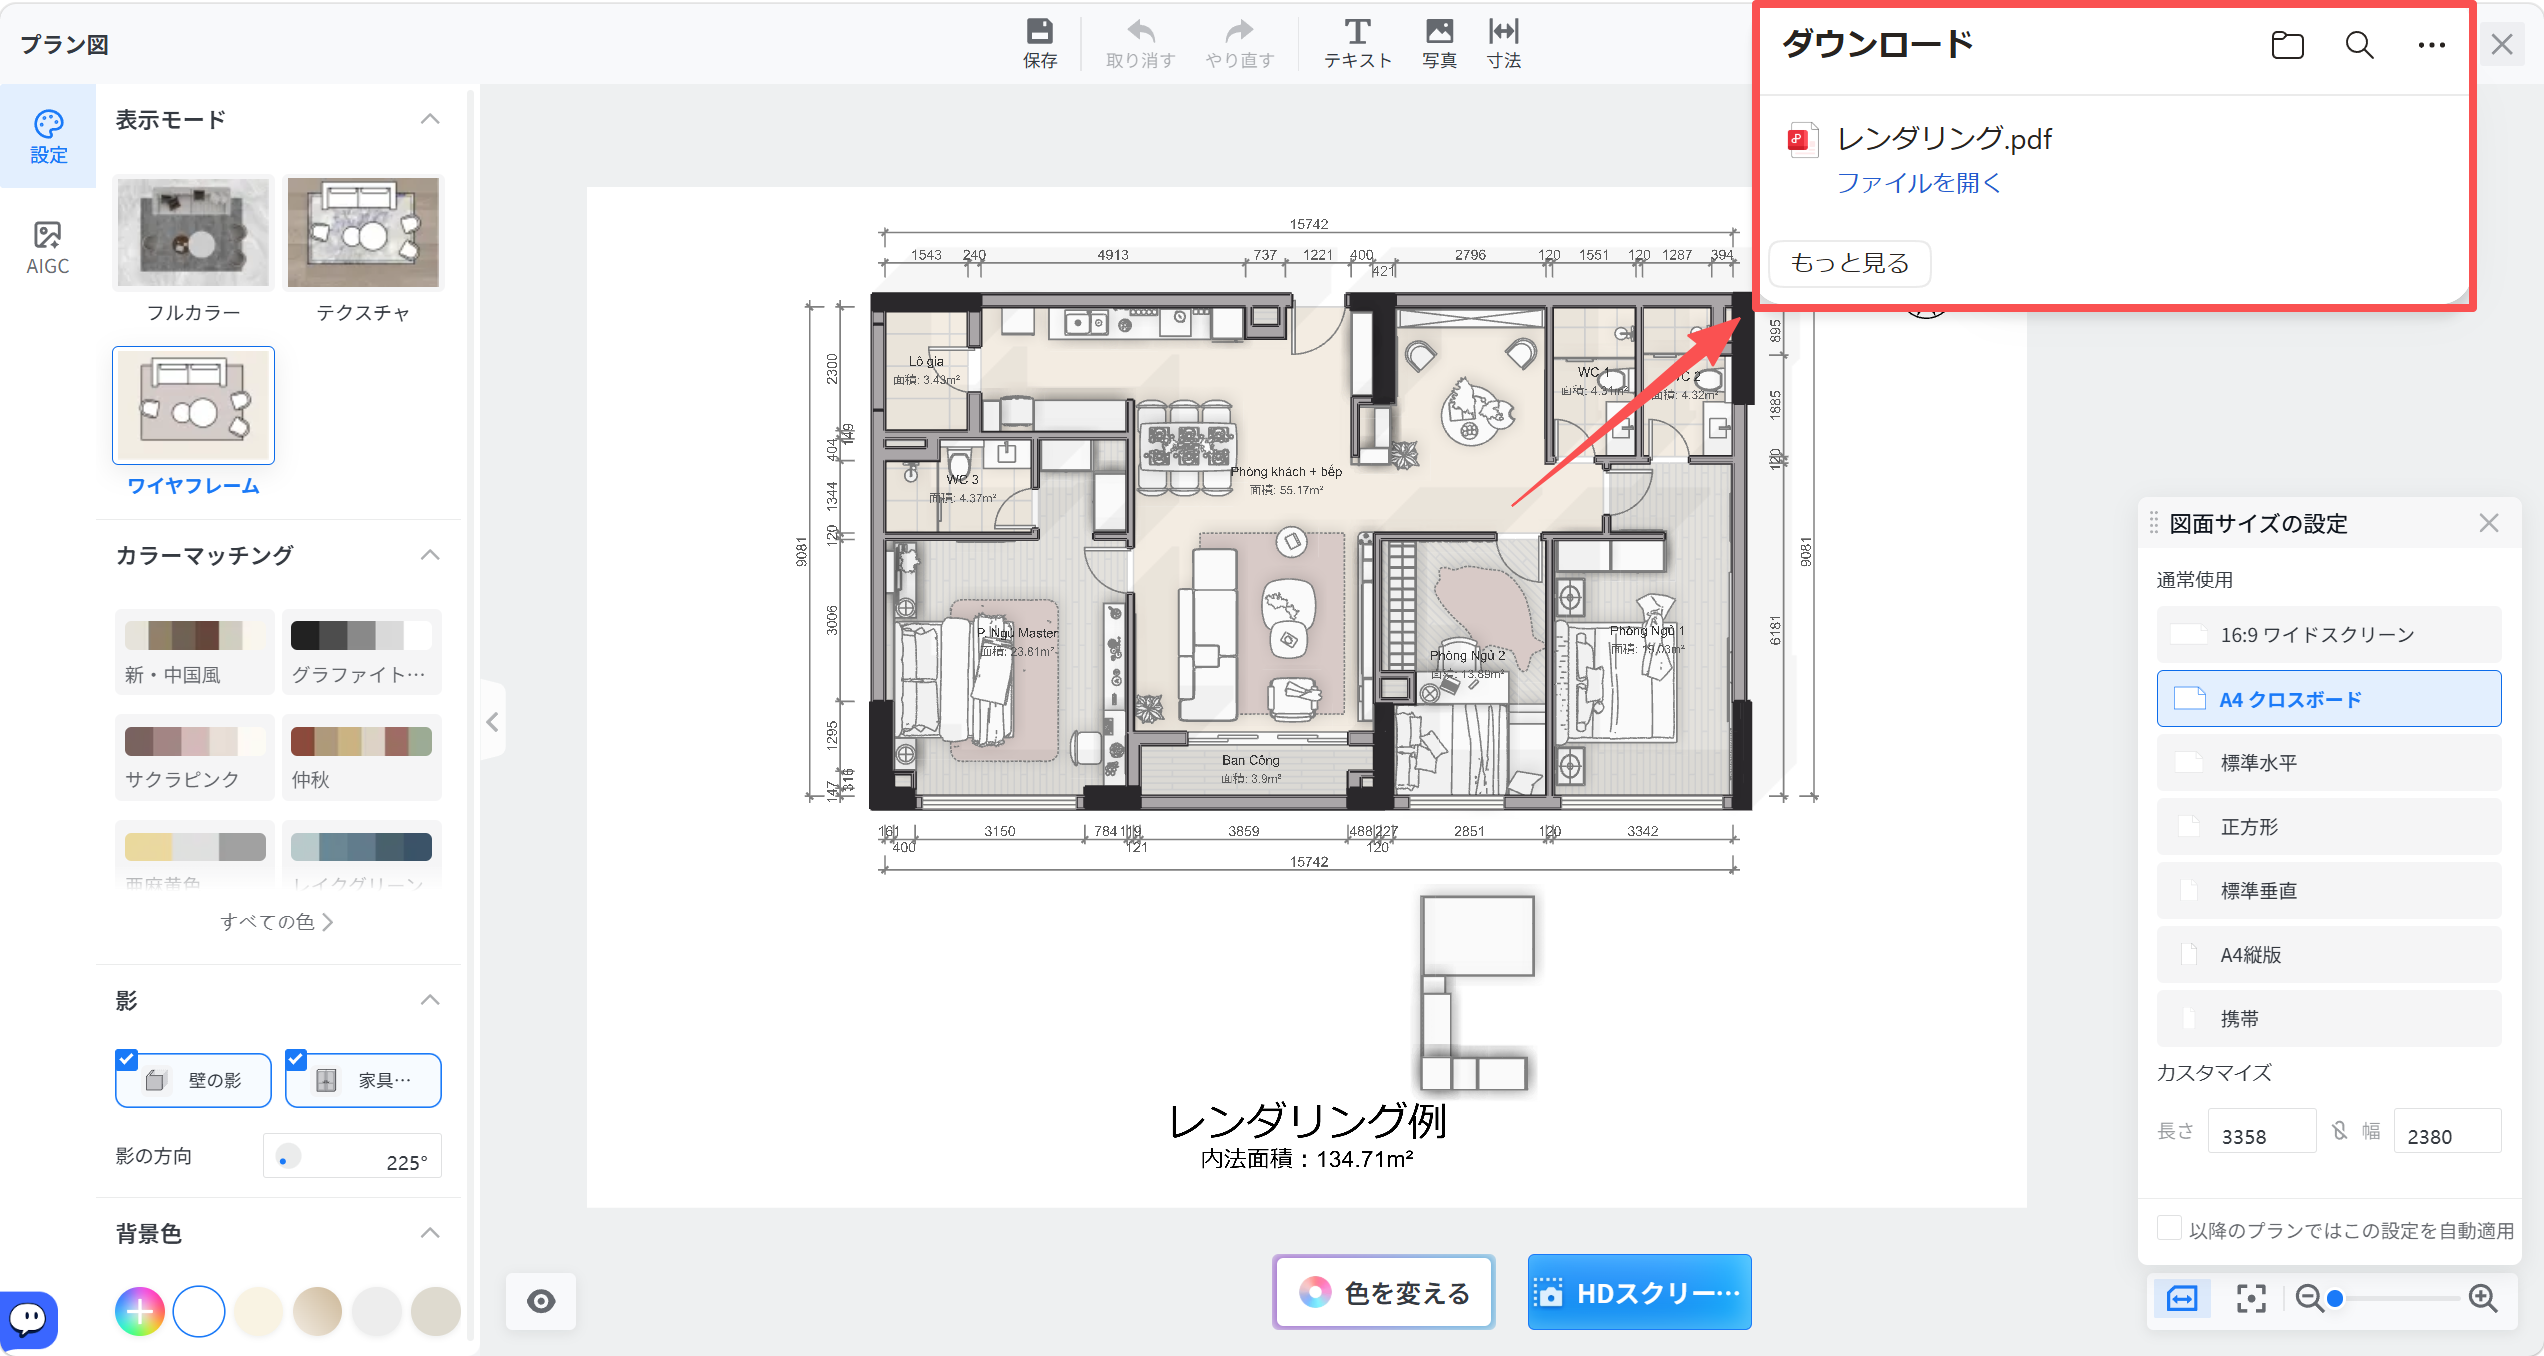
Task: Toggle the aspect ratio lock icon
Action: (2340, 1131)
